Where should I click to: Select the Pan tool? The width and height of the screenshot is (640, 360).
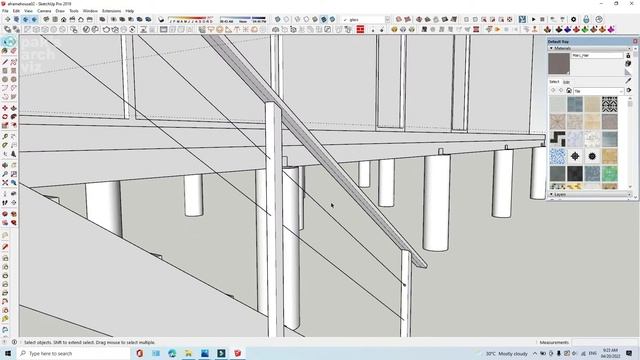pos(13,165)
